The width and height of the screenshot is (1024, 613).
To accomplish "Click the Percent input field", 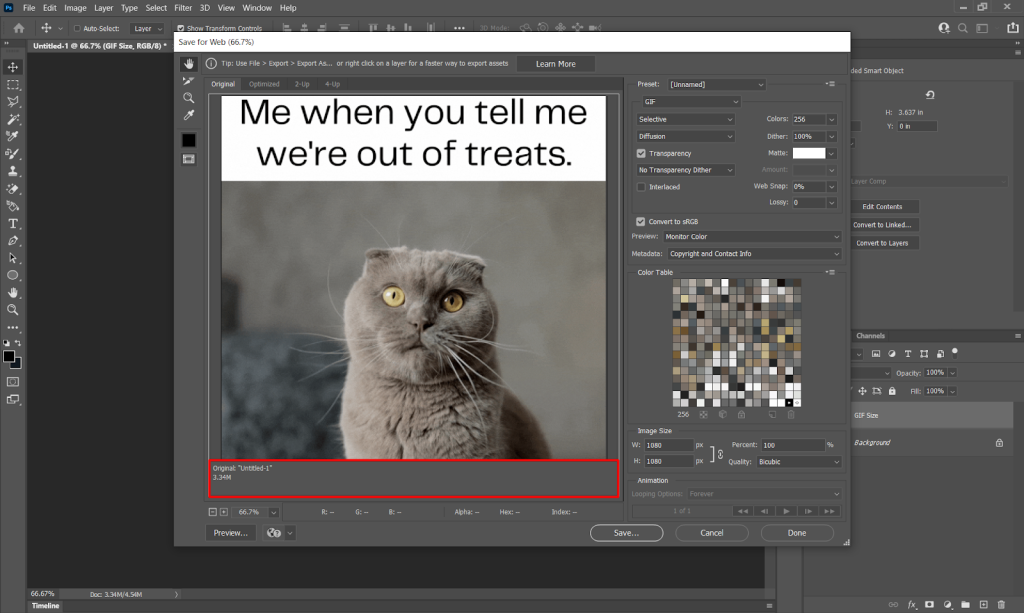I will point(793,445).
